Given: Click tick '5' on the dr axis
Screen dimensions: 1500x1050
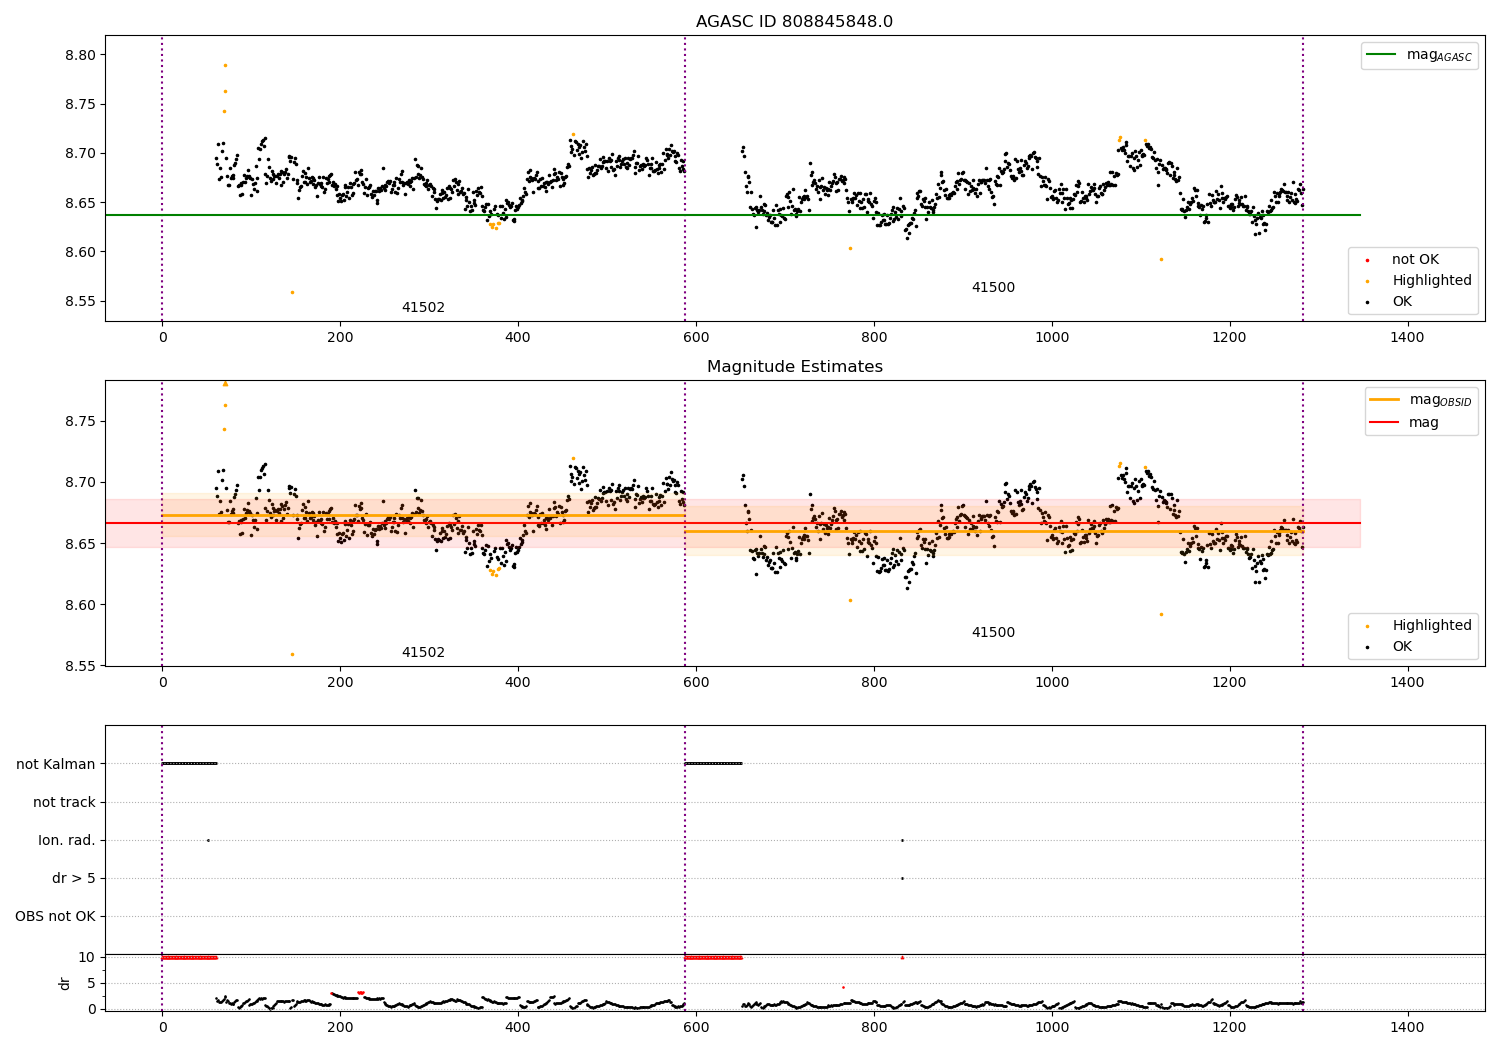Looking at the screenshot, I should click(92, 984).
